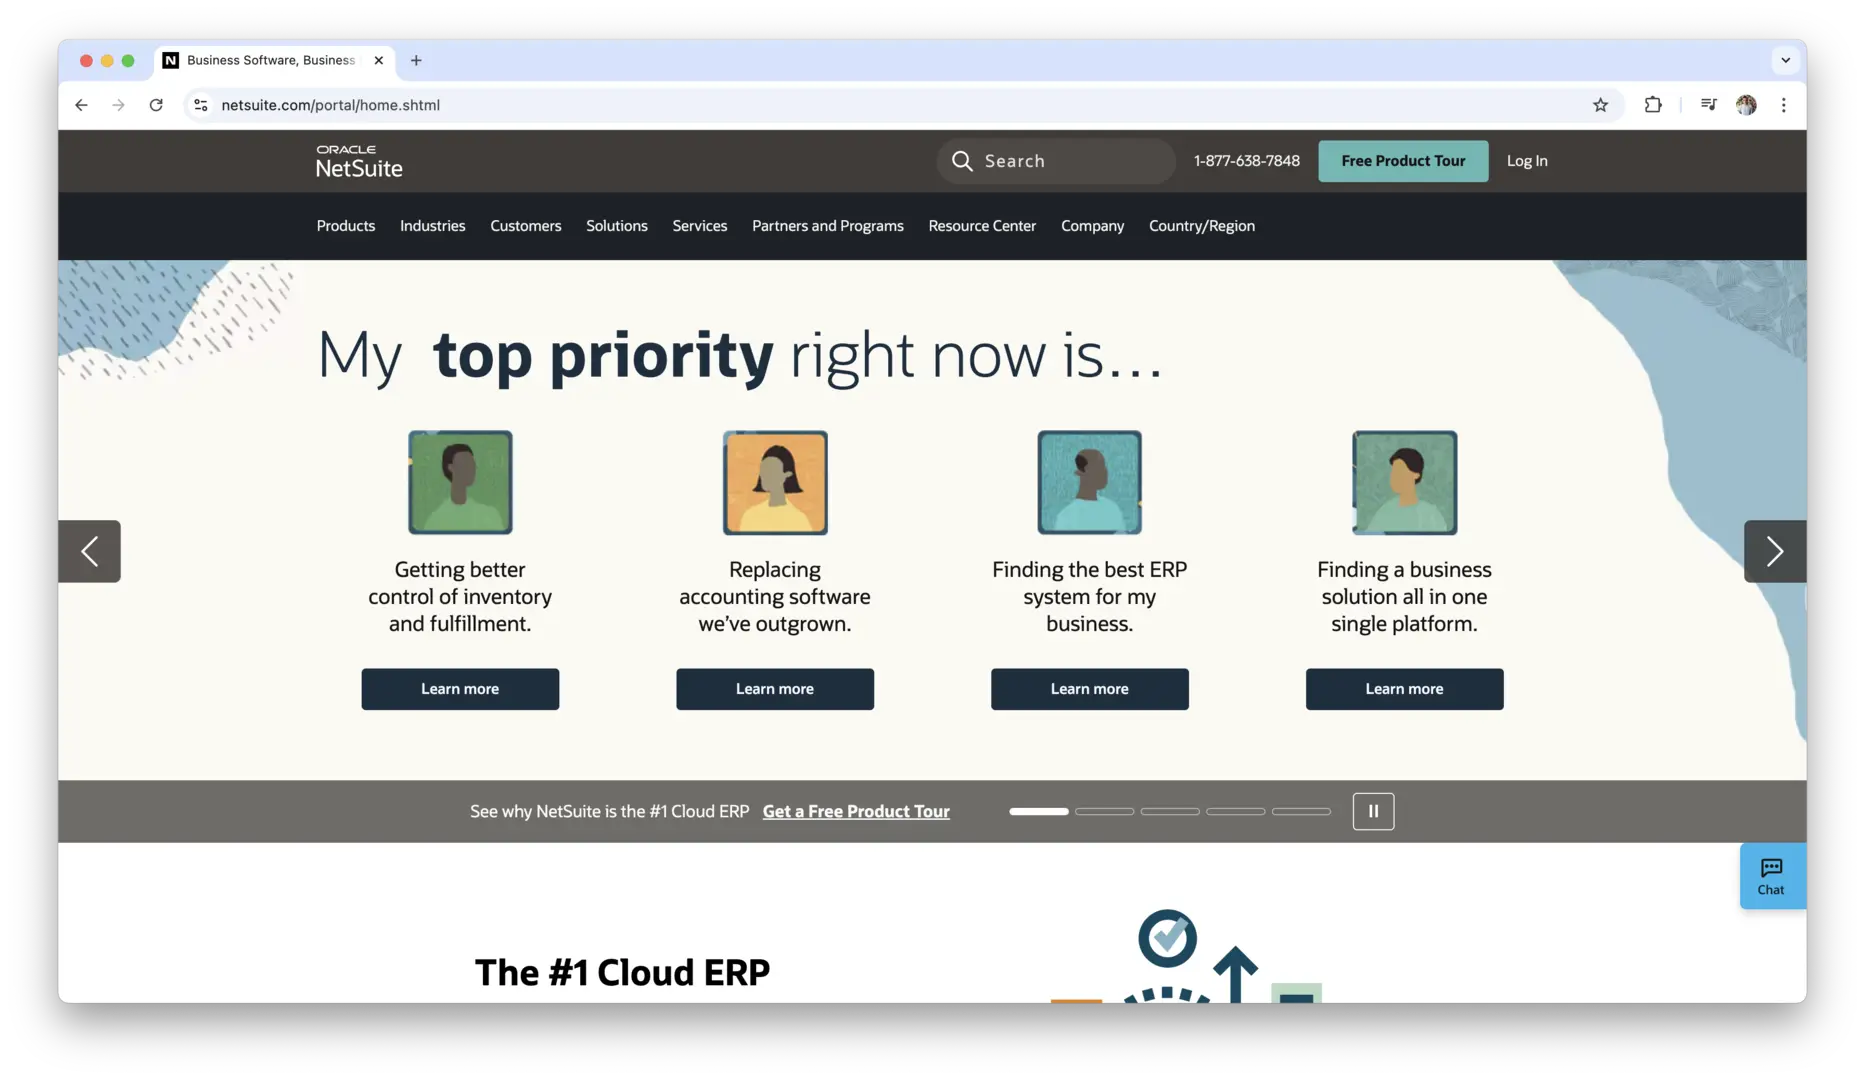Click the 'The #1 Cloud ERP' heading
The width and height of the screenshot is (1865, 1080).
(x=622, y=973)
